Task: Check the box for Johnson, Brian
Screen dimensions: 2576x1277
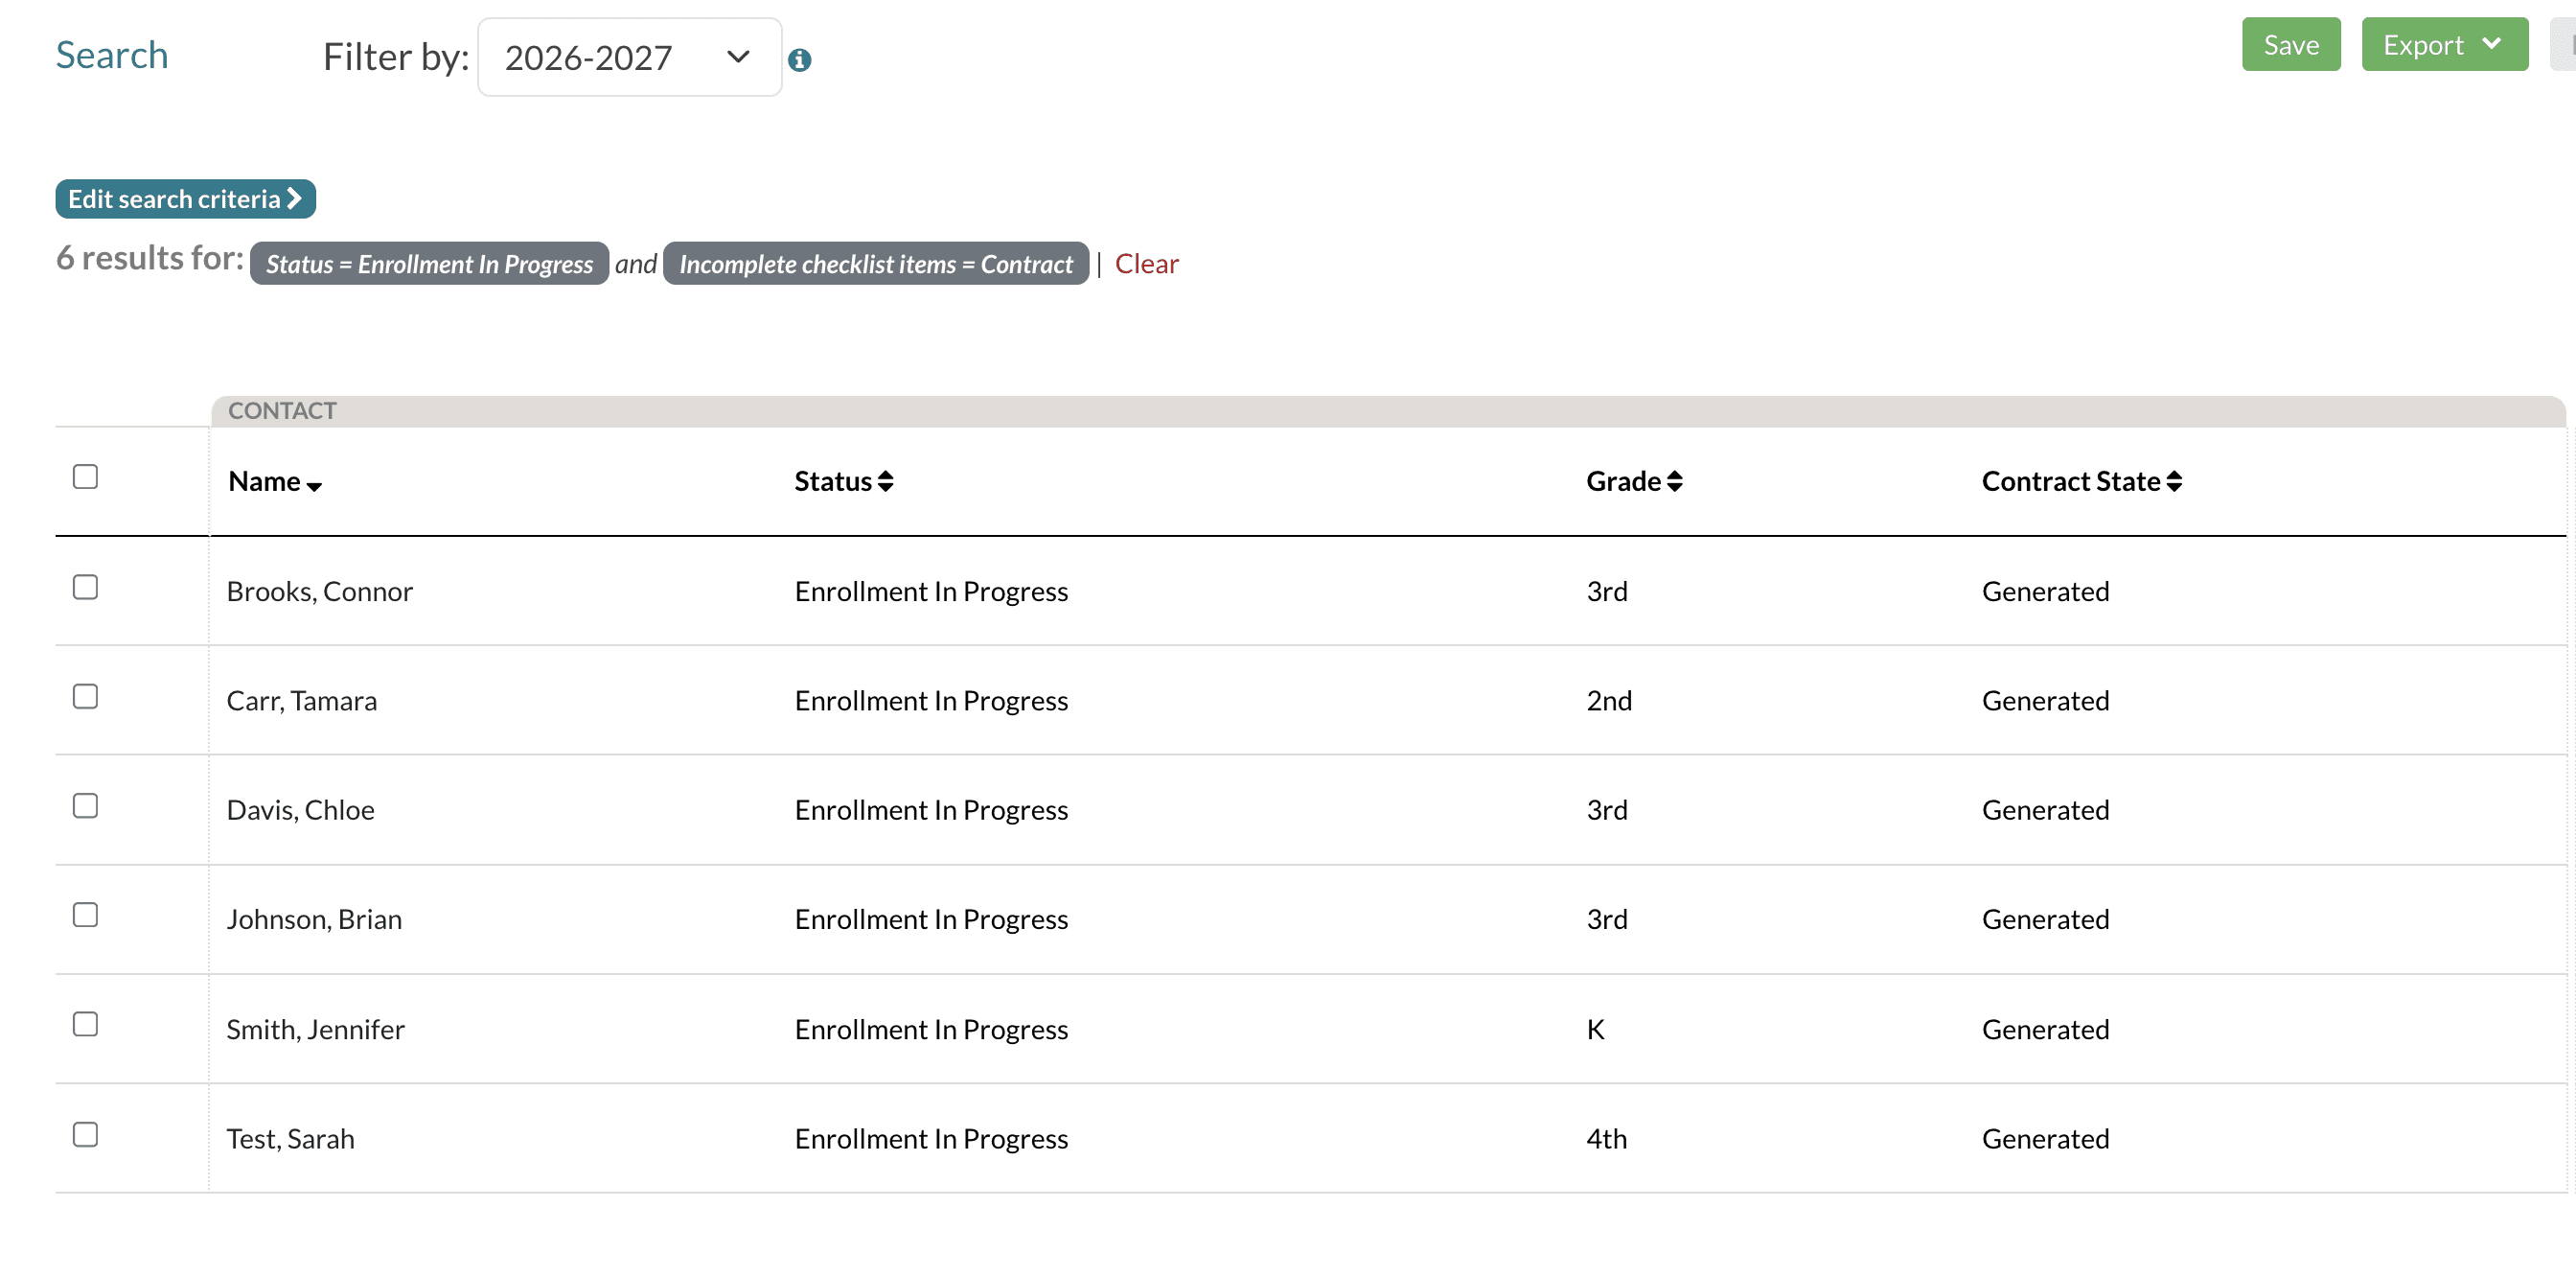Action: point(86,915)
